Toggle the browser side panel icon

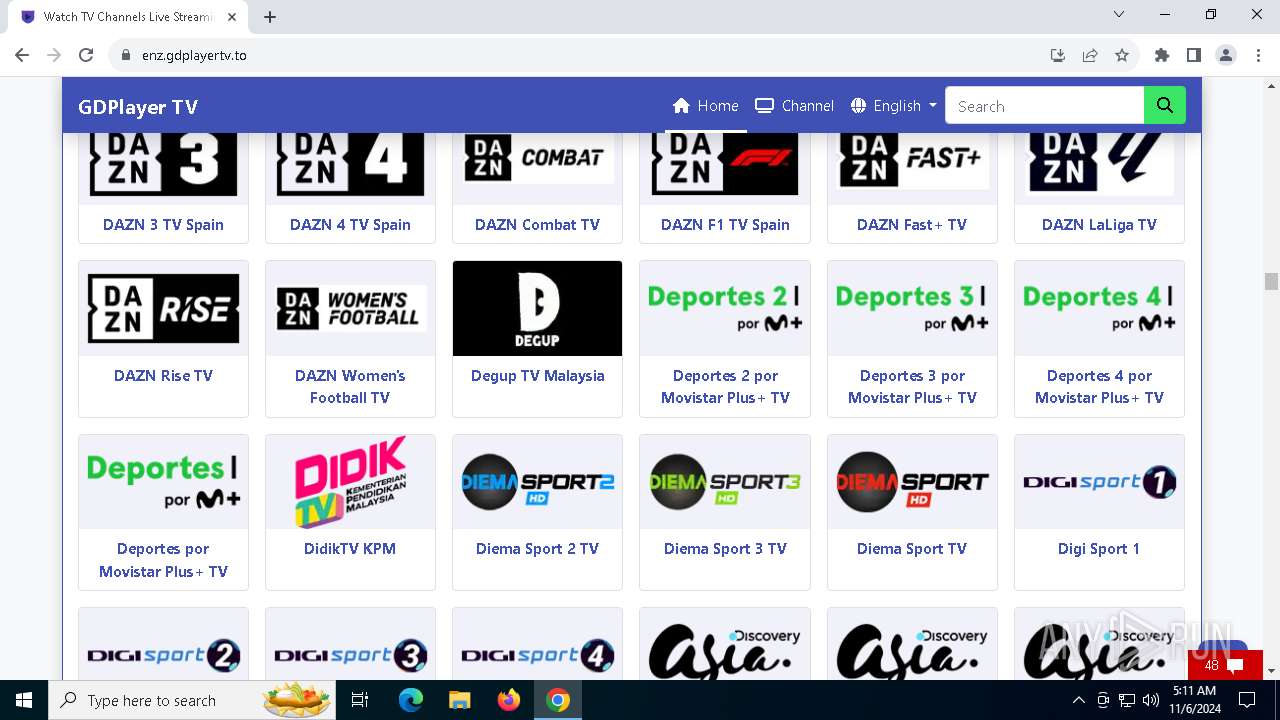coord(1194,55)
